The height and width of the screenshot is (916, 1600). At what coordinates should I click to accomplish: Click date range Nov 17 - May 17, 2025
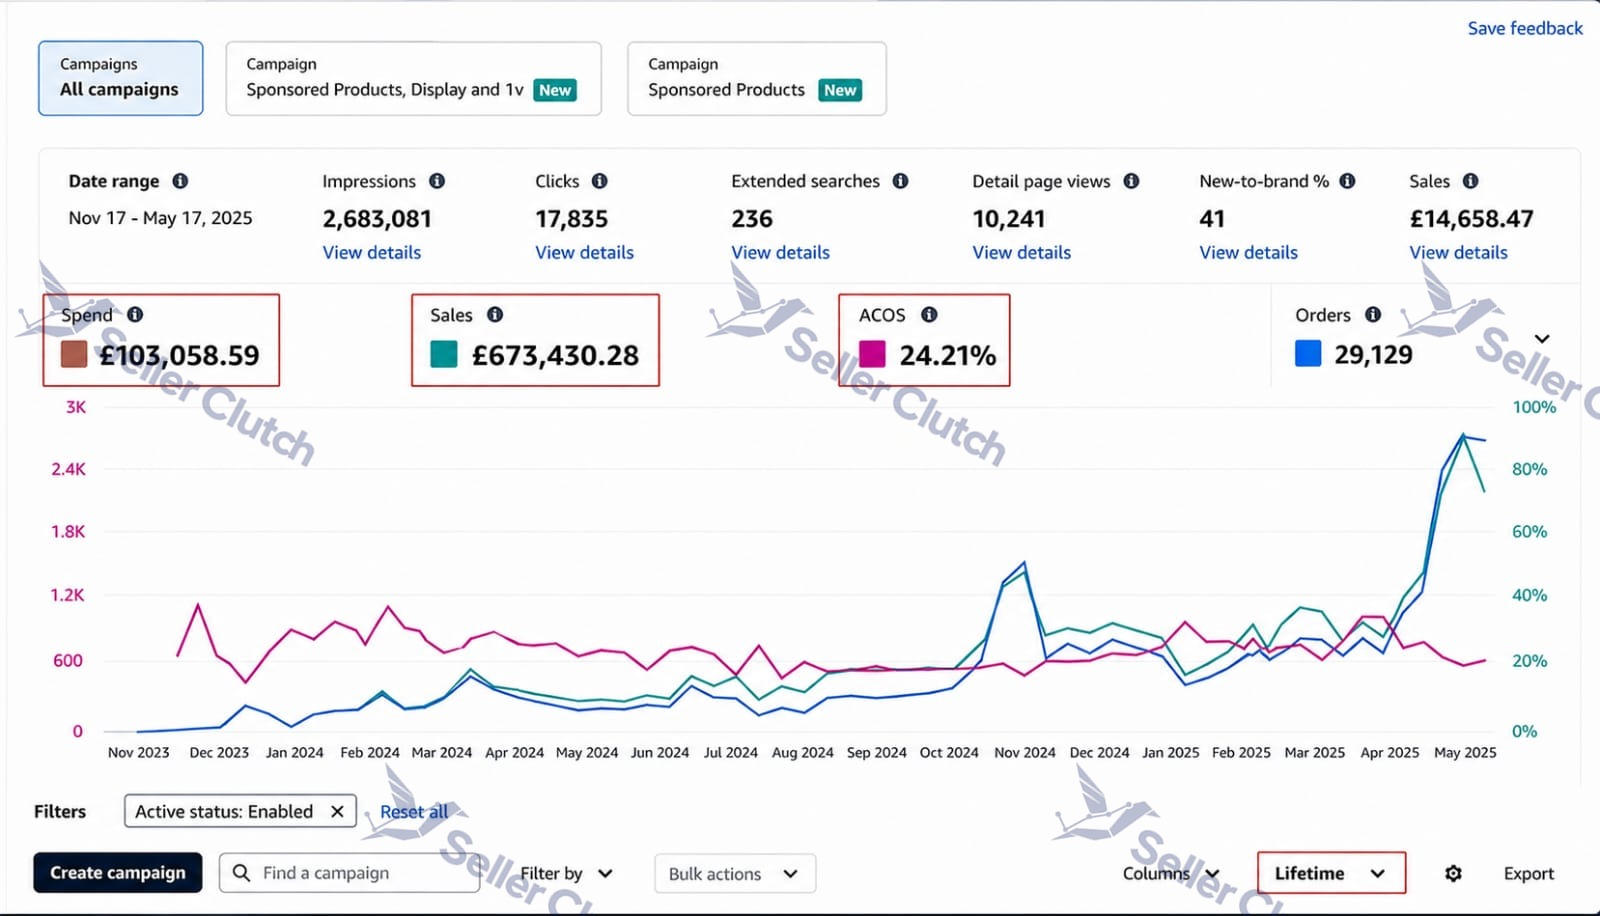160,218
